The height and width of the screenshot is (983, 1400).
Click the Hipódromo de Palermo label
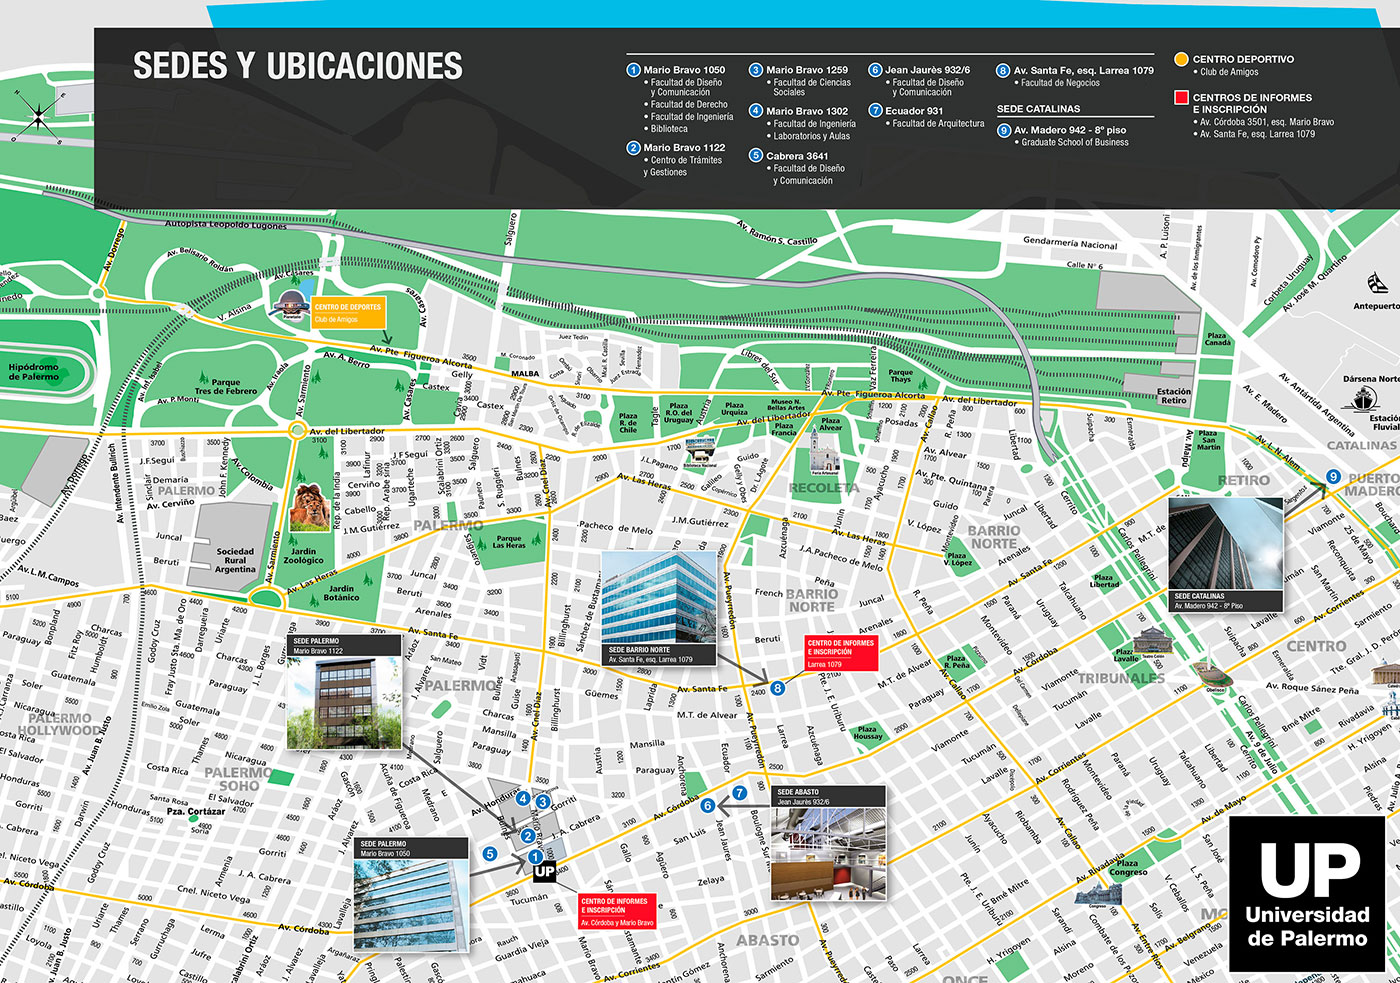click(34, 372)
